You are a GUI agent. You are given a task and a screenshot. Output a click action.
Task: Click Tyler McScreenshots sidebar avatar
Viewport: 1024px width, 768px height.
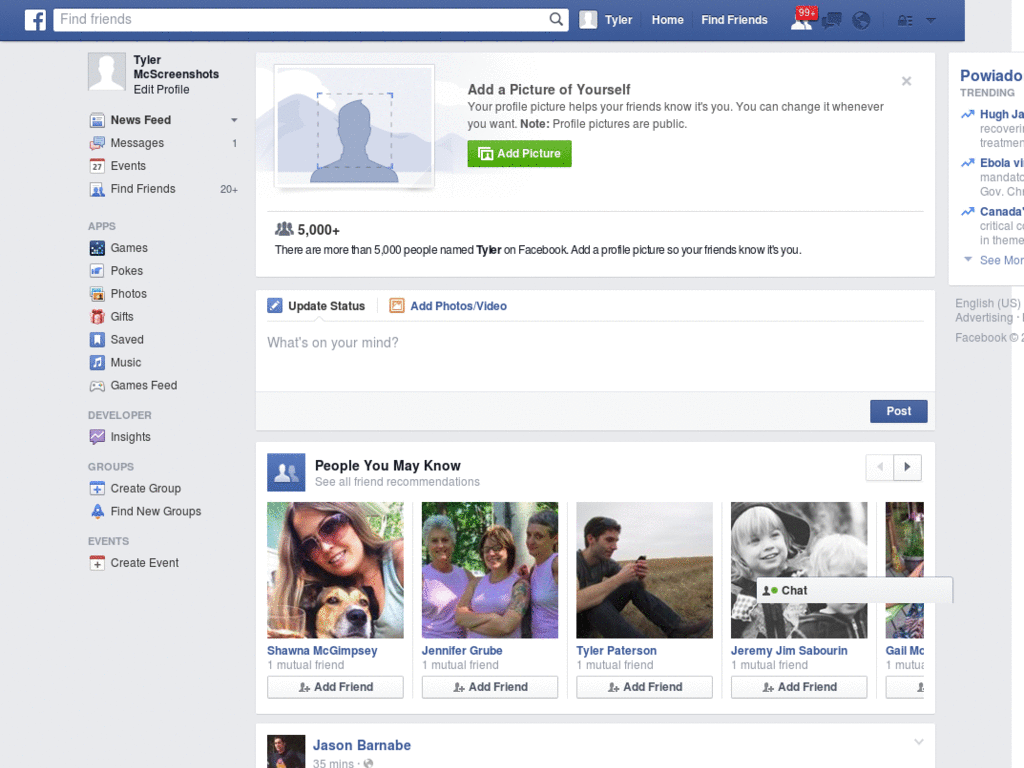click(106, 71)
